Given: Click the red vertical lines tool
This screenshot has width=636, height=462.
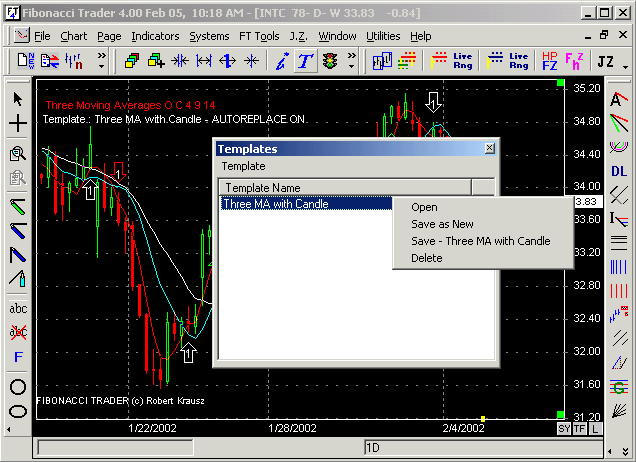Looking at the screenshot, I should pyautogui.click(x=619, y=291).
